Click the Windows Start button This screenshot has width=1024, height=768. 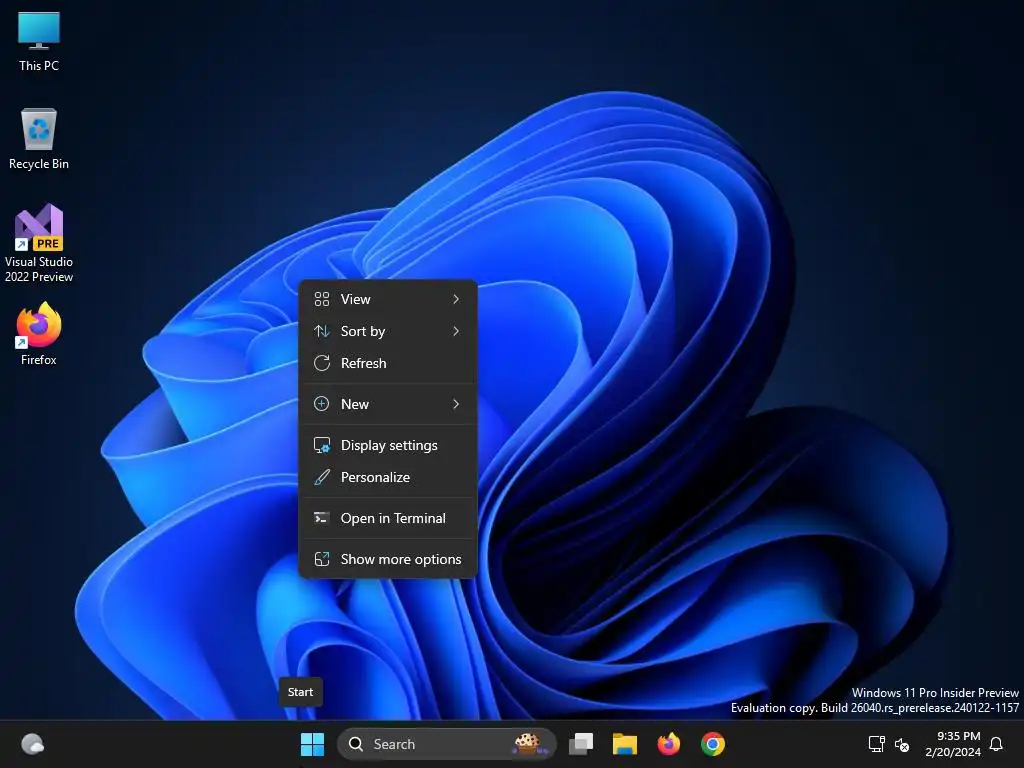312,744
